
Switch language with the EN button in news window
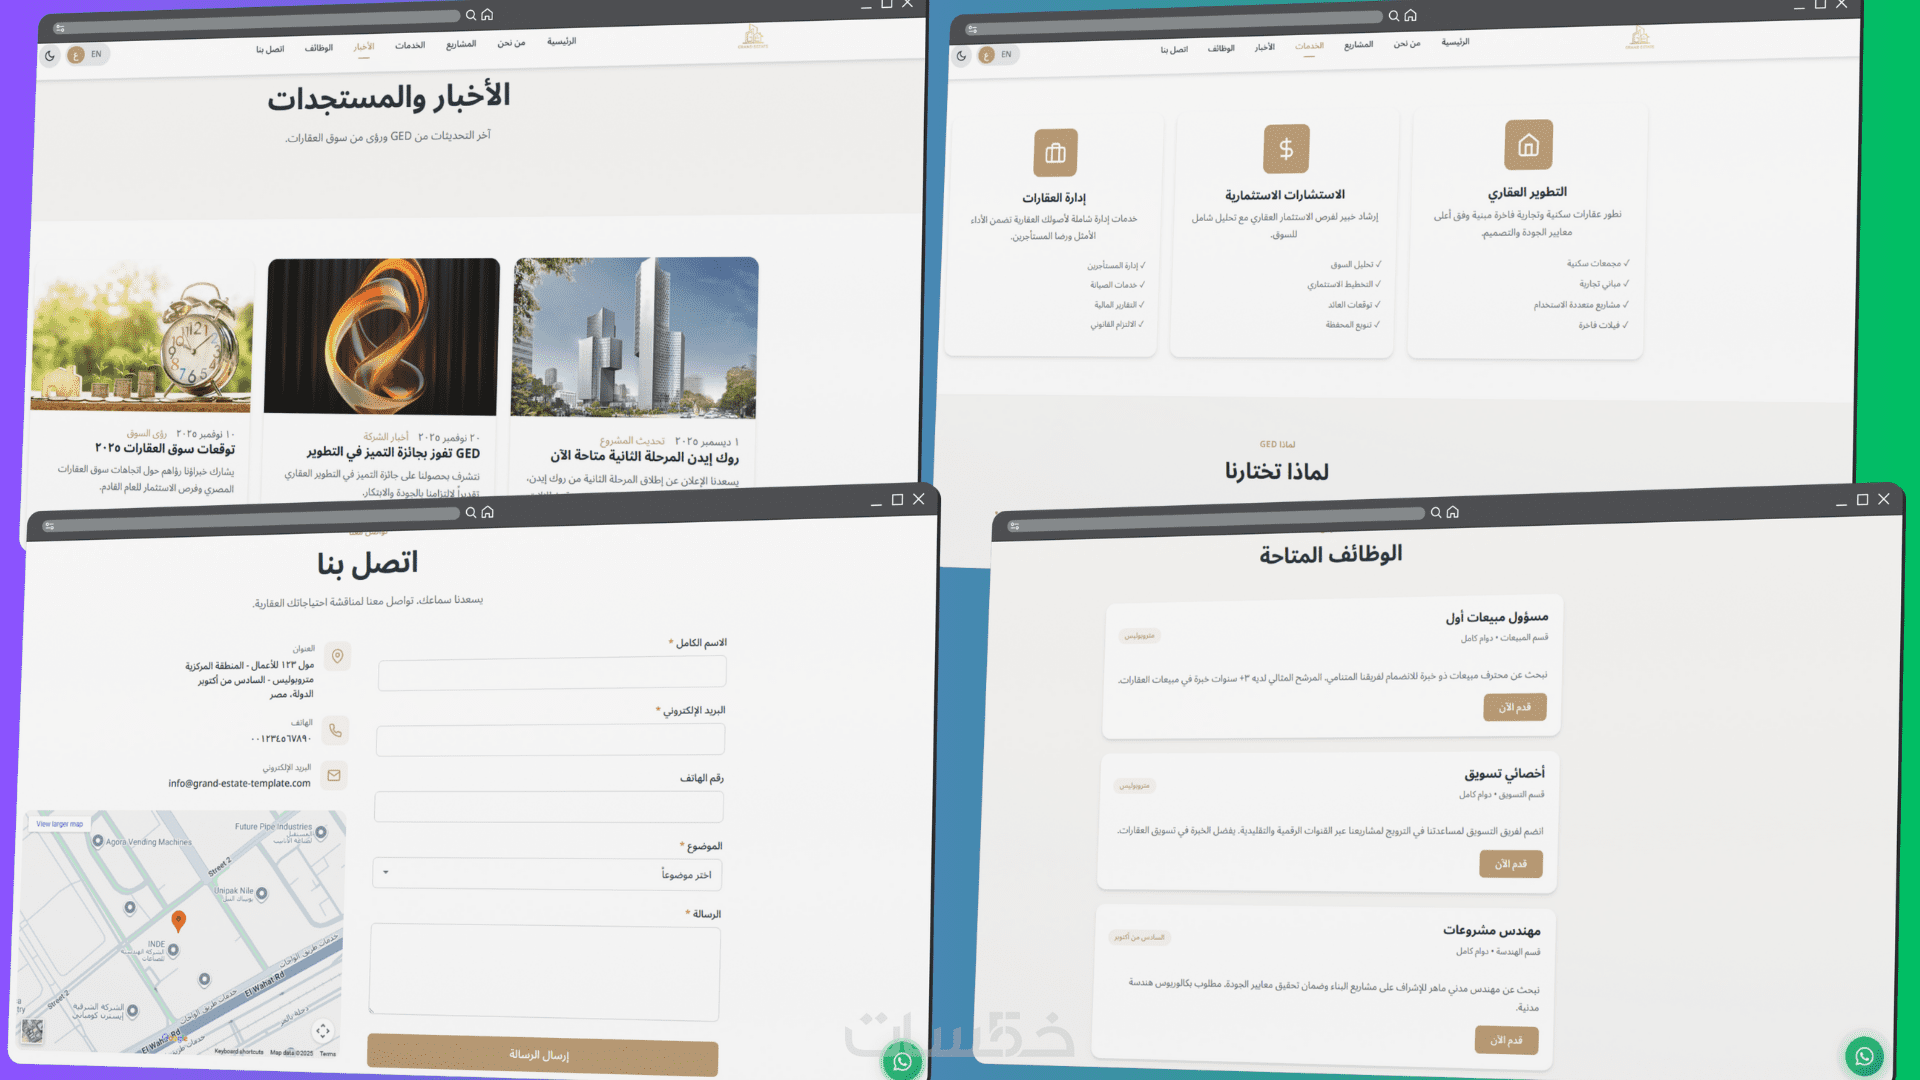coord(96,55)
